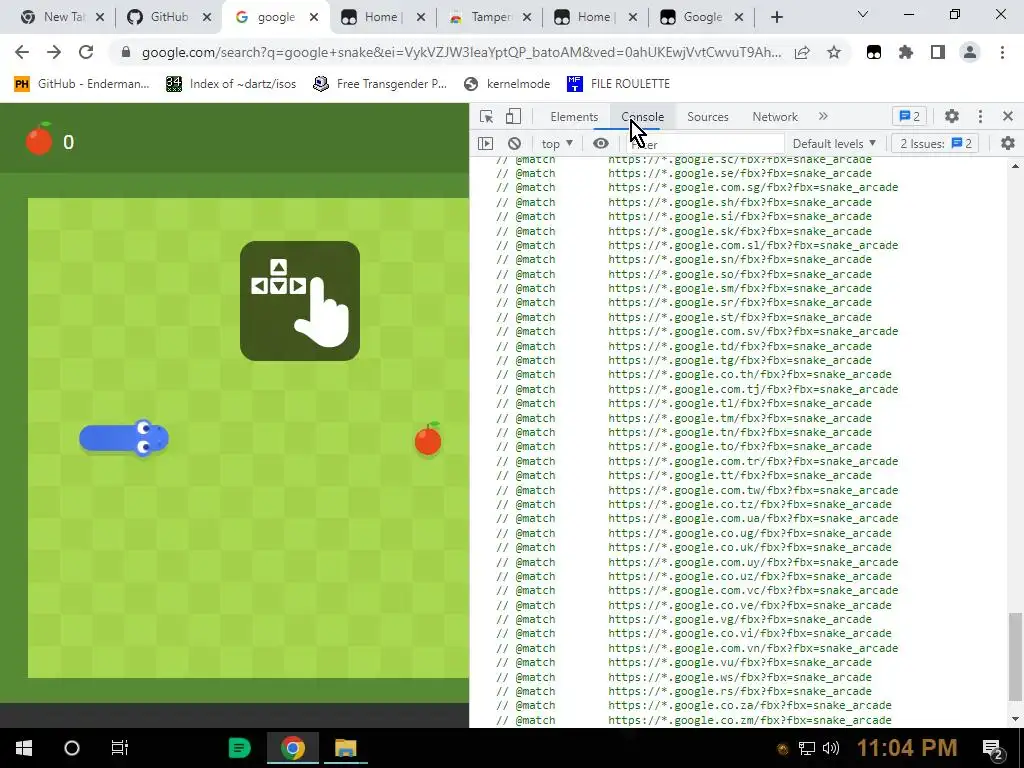Expand more DevTools tabs chevron
Image resolution: width=1024 pixels, height=768 pixels.
click(x=823, y=116)
